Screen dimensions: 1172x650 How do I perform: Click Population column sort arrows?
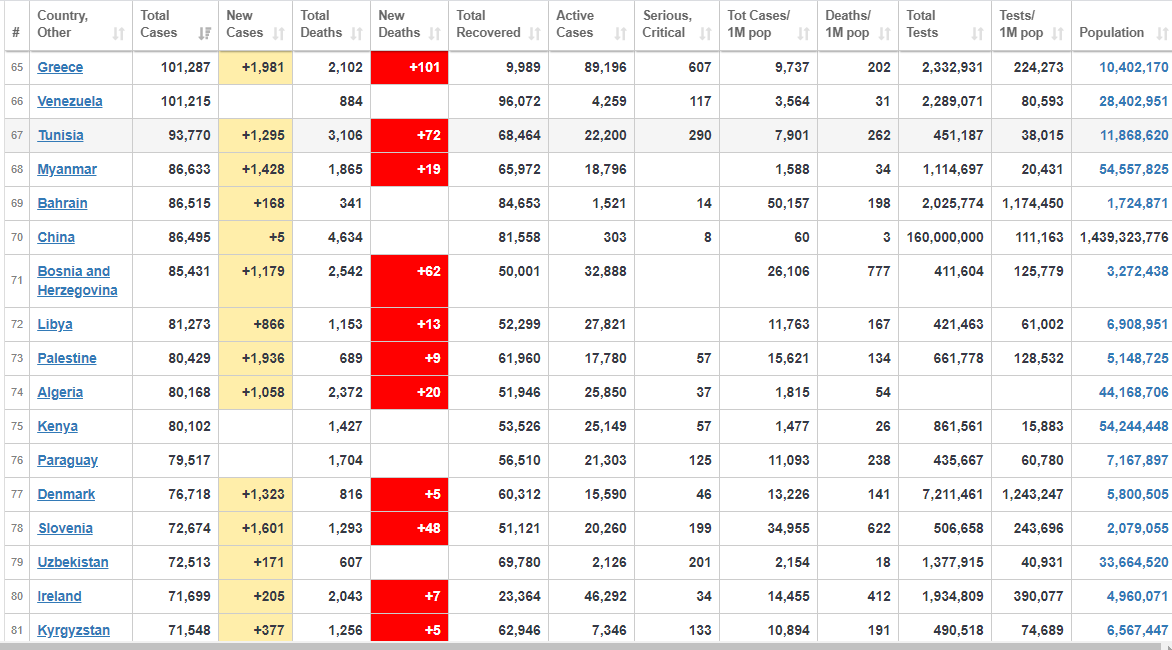tap(1162, 34)
